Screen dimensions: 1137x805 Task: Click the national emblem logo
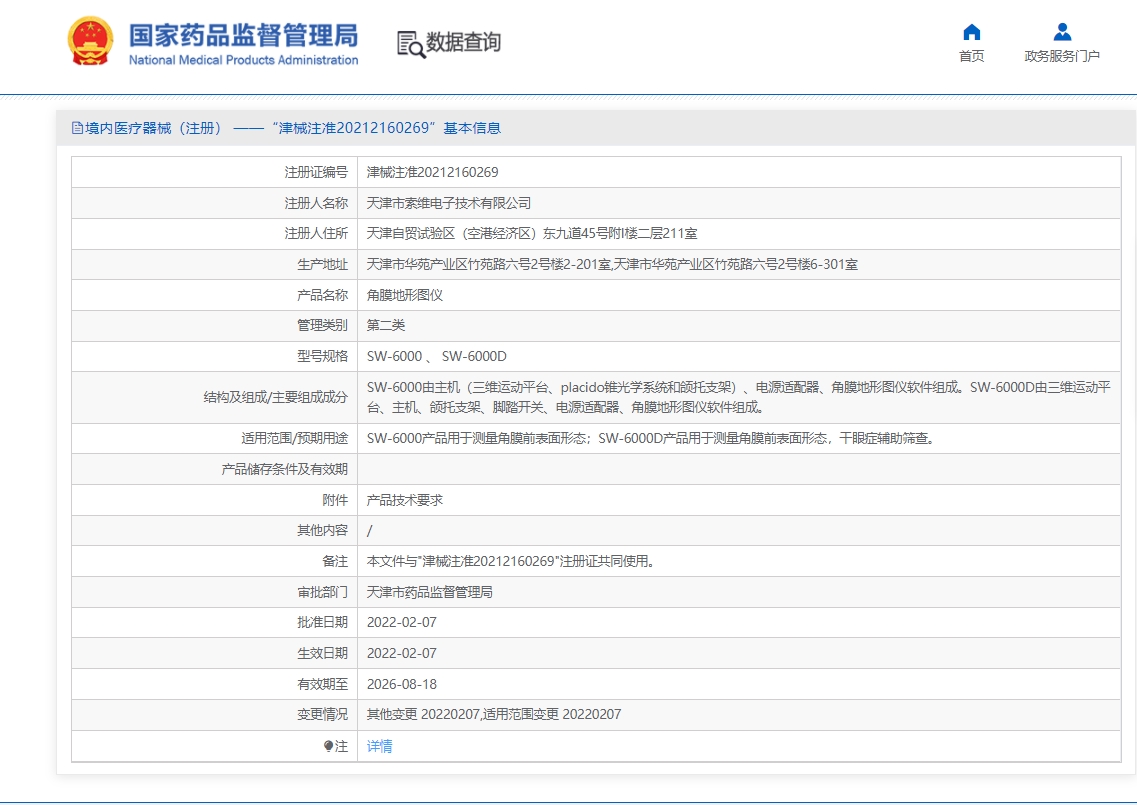91,41
